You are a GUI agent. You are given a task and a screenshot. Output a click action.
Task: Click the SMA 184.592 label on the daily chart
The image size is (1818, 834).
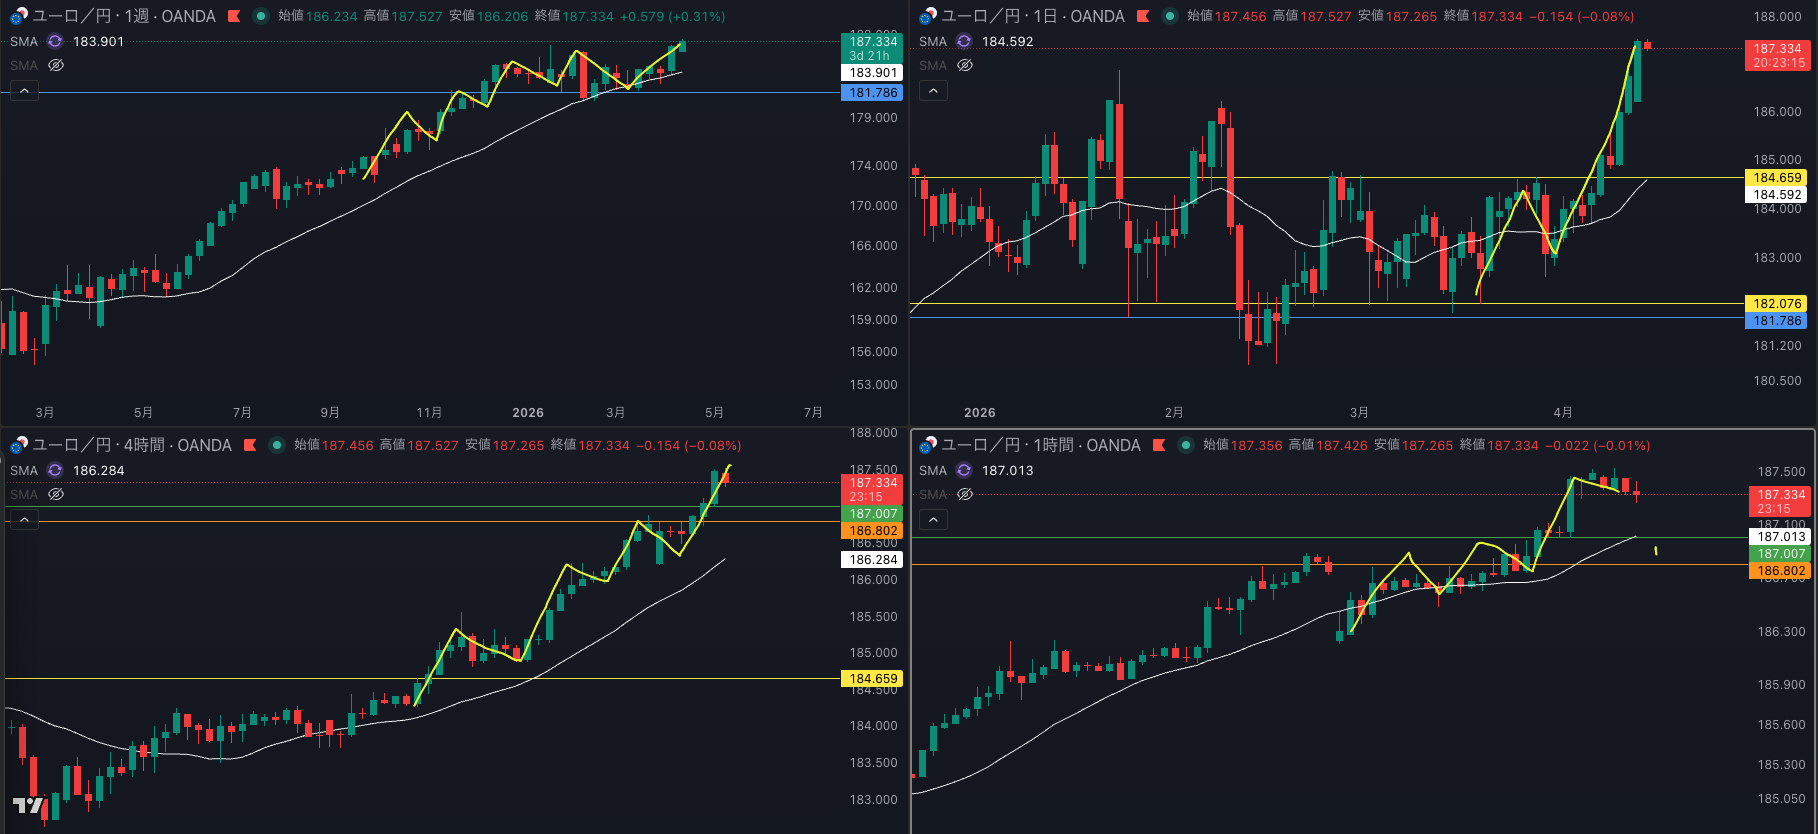pyautogui.click(x=1007, y=41)
